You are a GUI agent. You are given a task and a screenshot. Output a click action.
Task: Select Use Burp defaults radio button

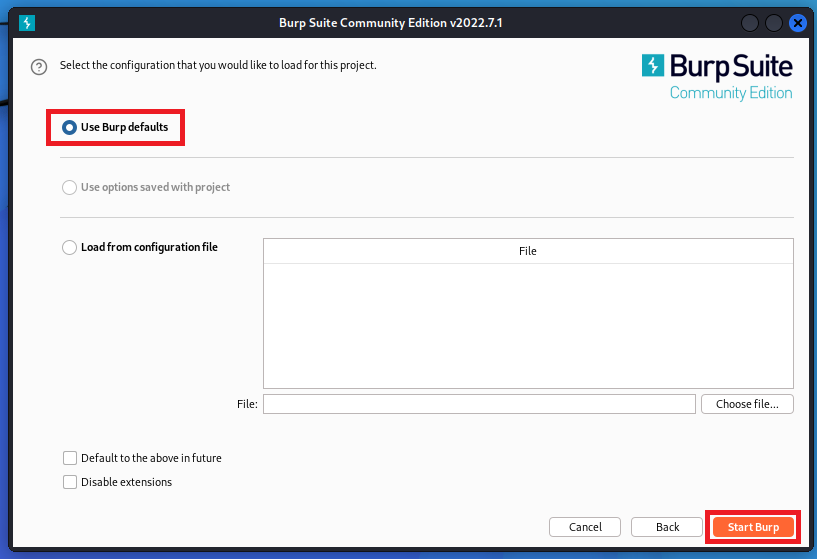pyautogui.click(x=69, y=128)
